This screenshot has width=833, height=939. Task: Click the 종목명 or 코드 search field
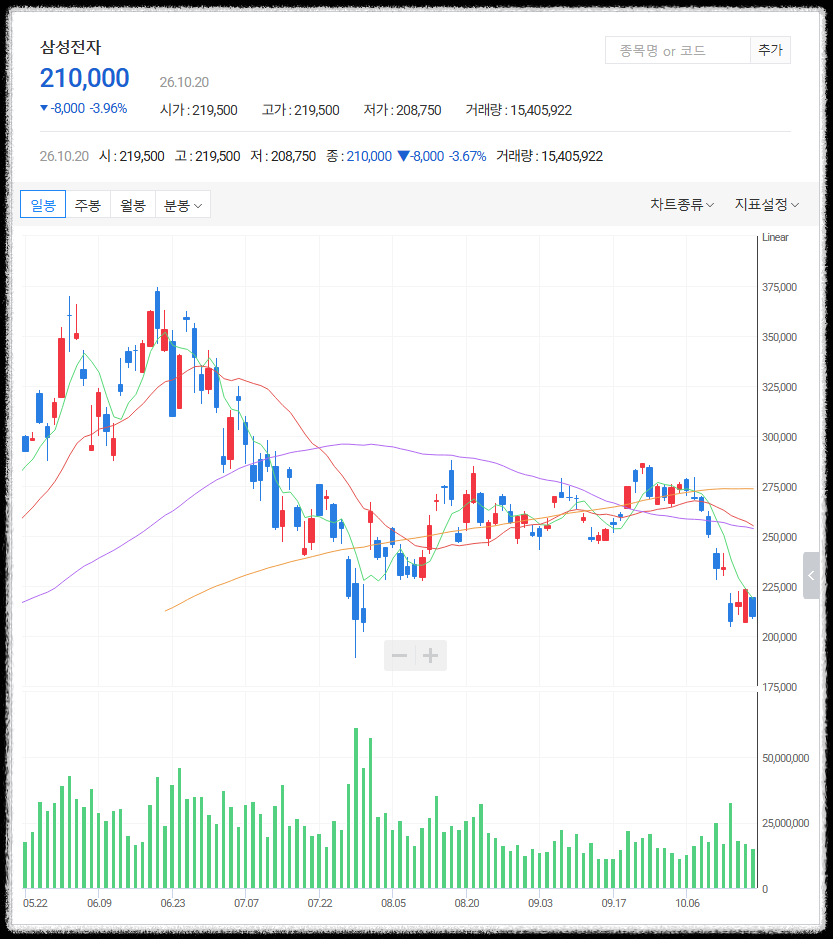pyautogui.click(x=678, y=50)
